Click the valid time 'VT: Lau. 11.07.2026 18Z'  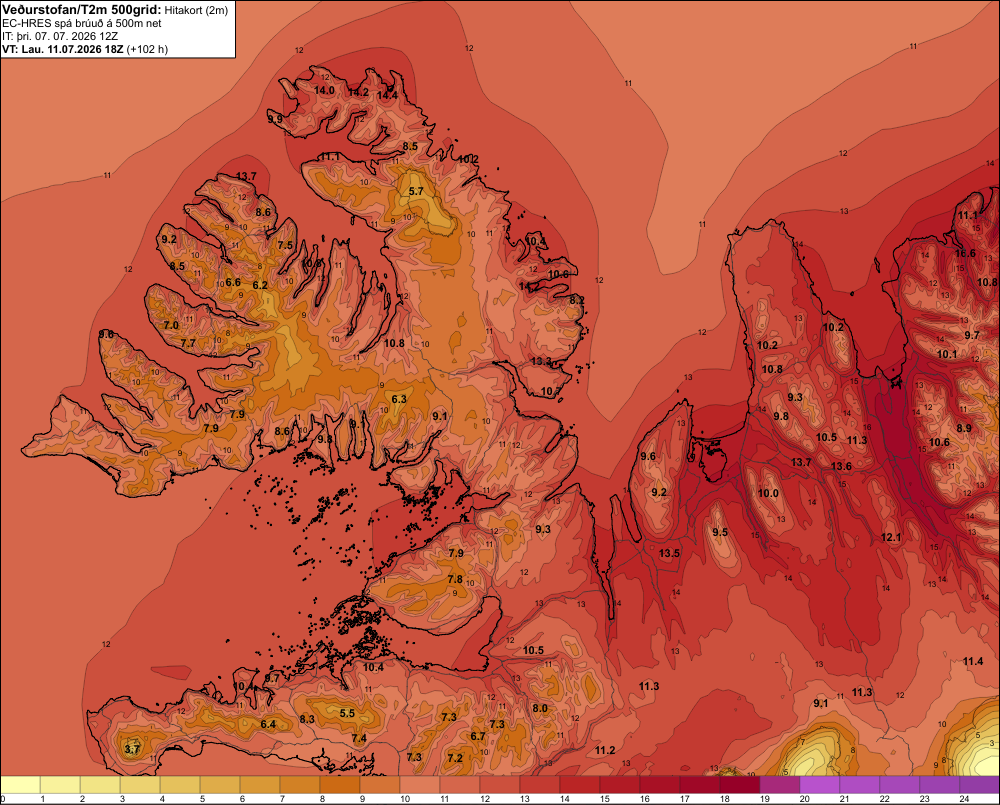(63, 49)
